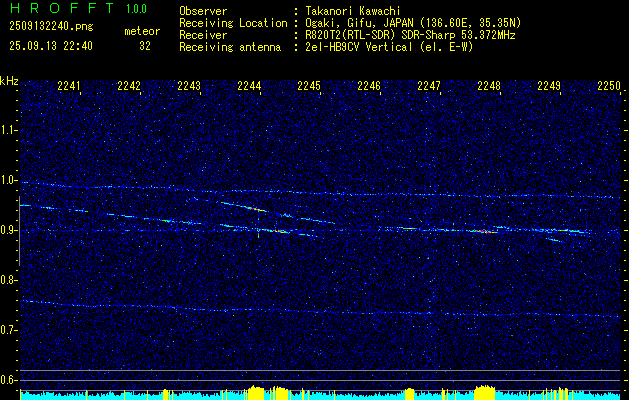Image resolution: width=629 pixels, height=400 pixels.
Task: Click the 2241 time marker
Action: pyautogui.click(x=69, y=87)
